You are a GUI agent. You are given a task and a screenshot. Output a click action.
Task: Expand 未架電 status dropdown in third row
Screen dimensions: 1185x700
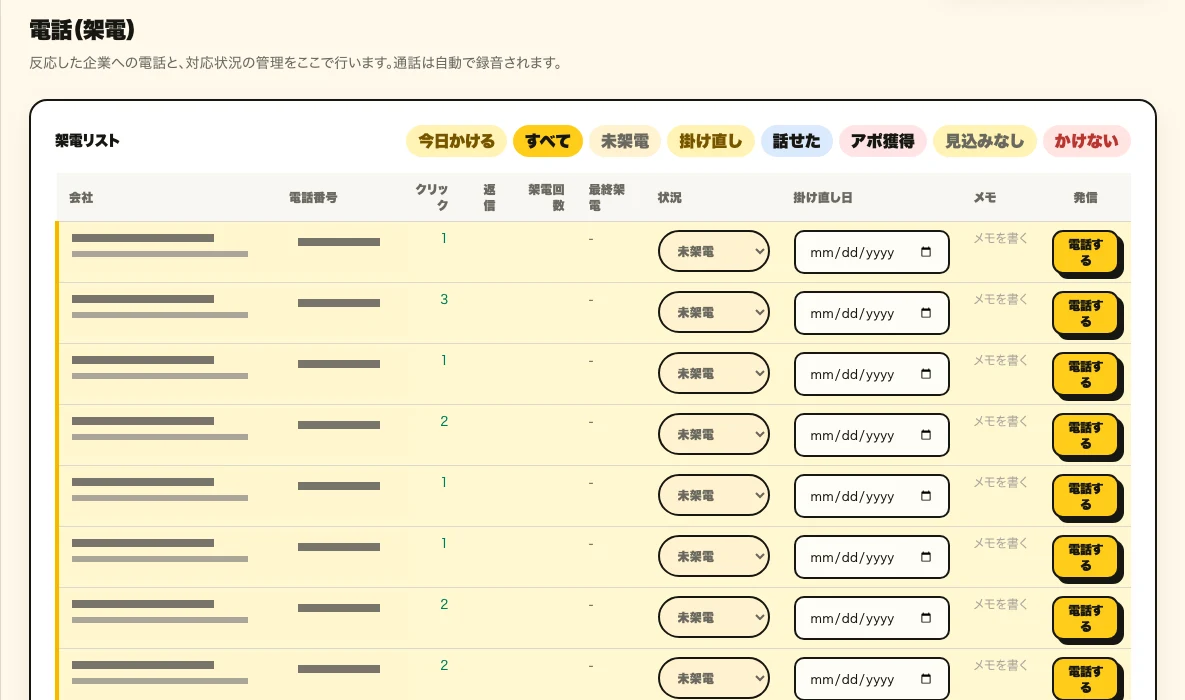coord(714,373)
